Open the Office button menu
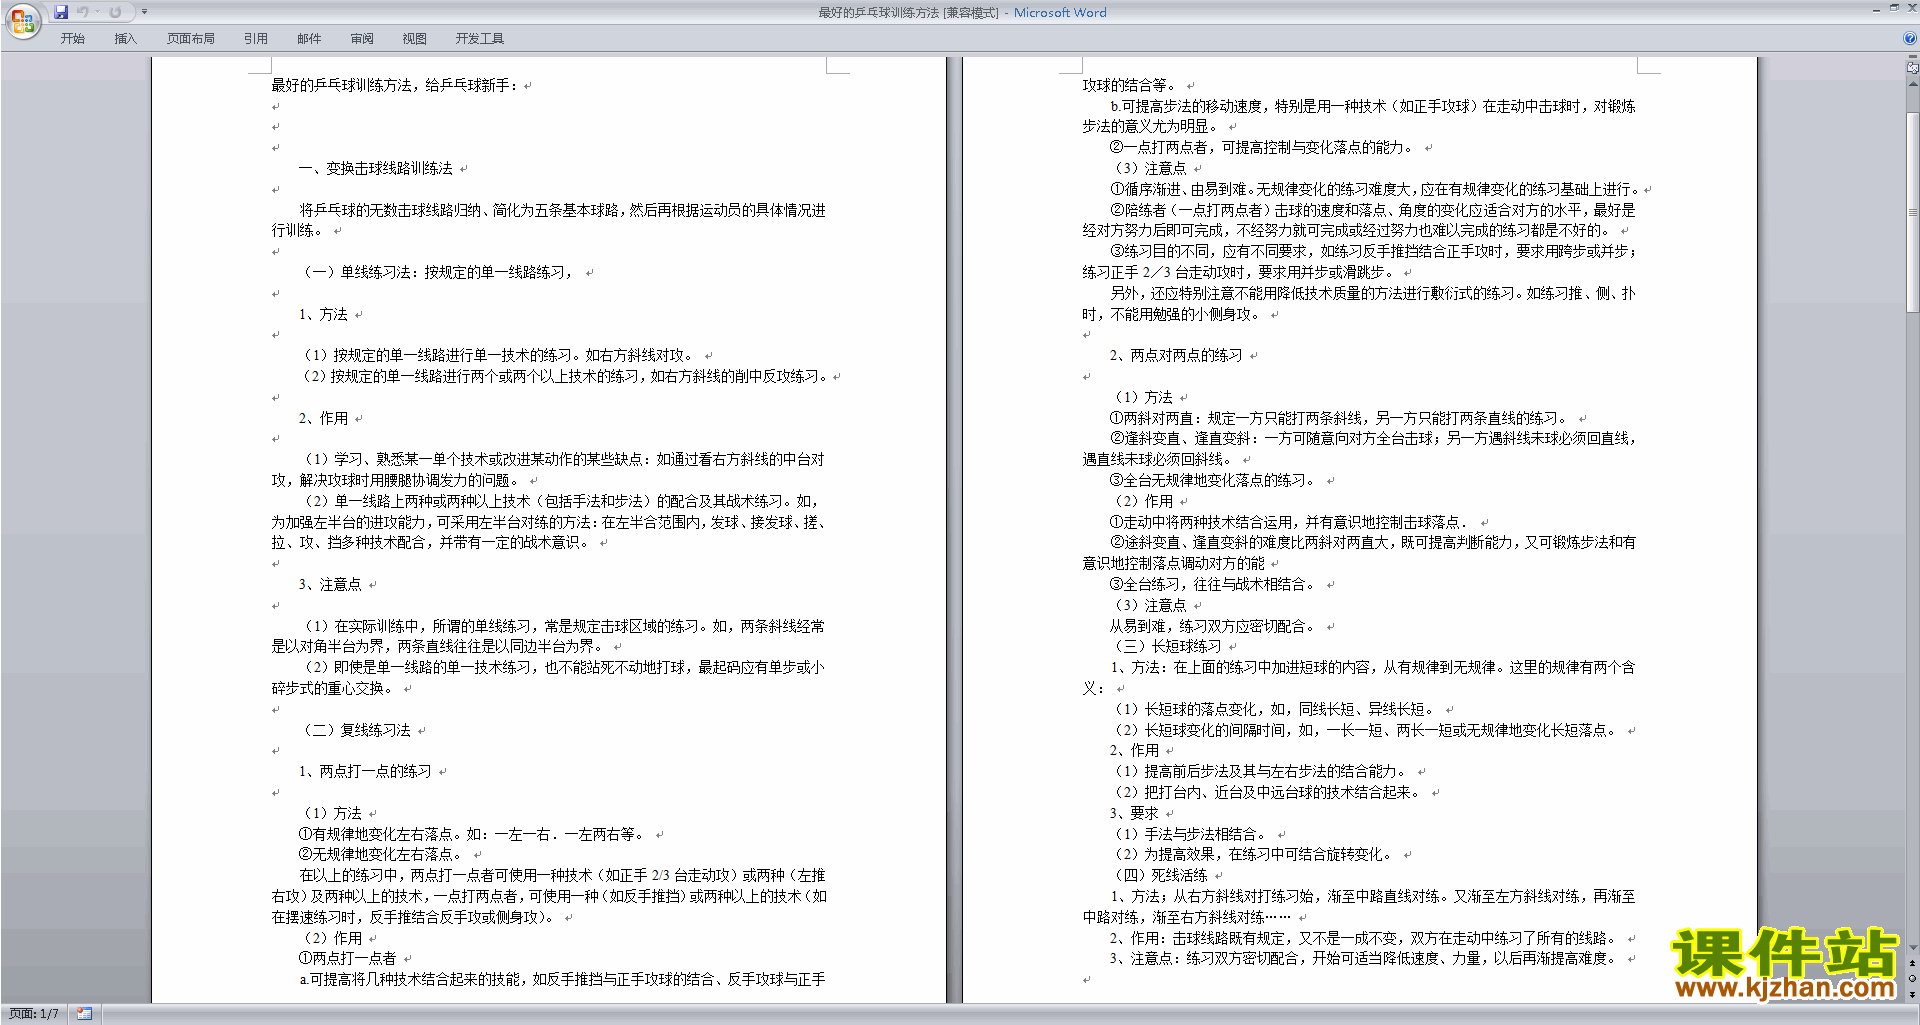 coord(22,20)
